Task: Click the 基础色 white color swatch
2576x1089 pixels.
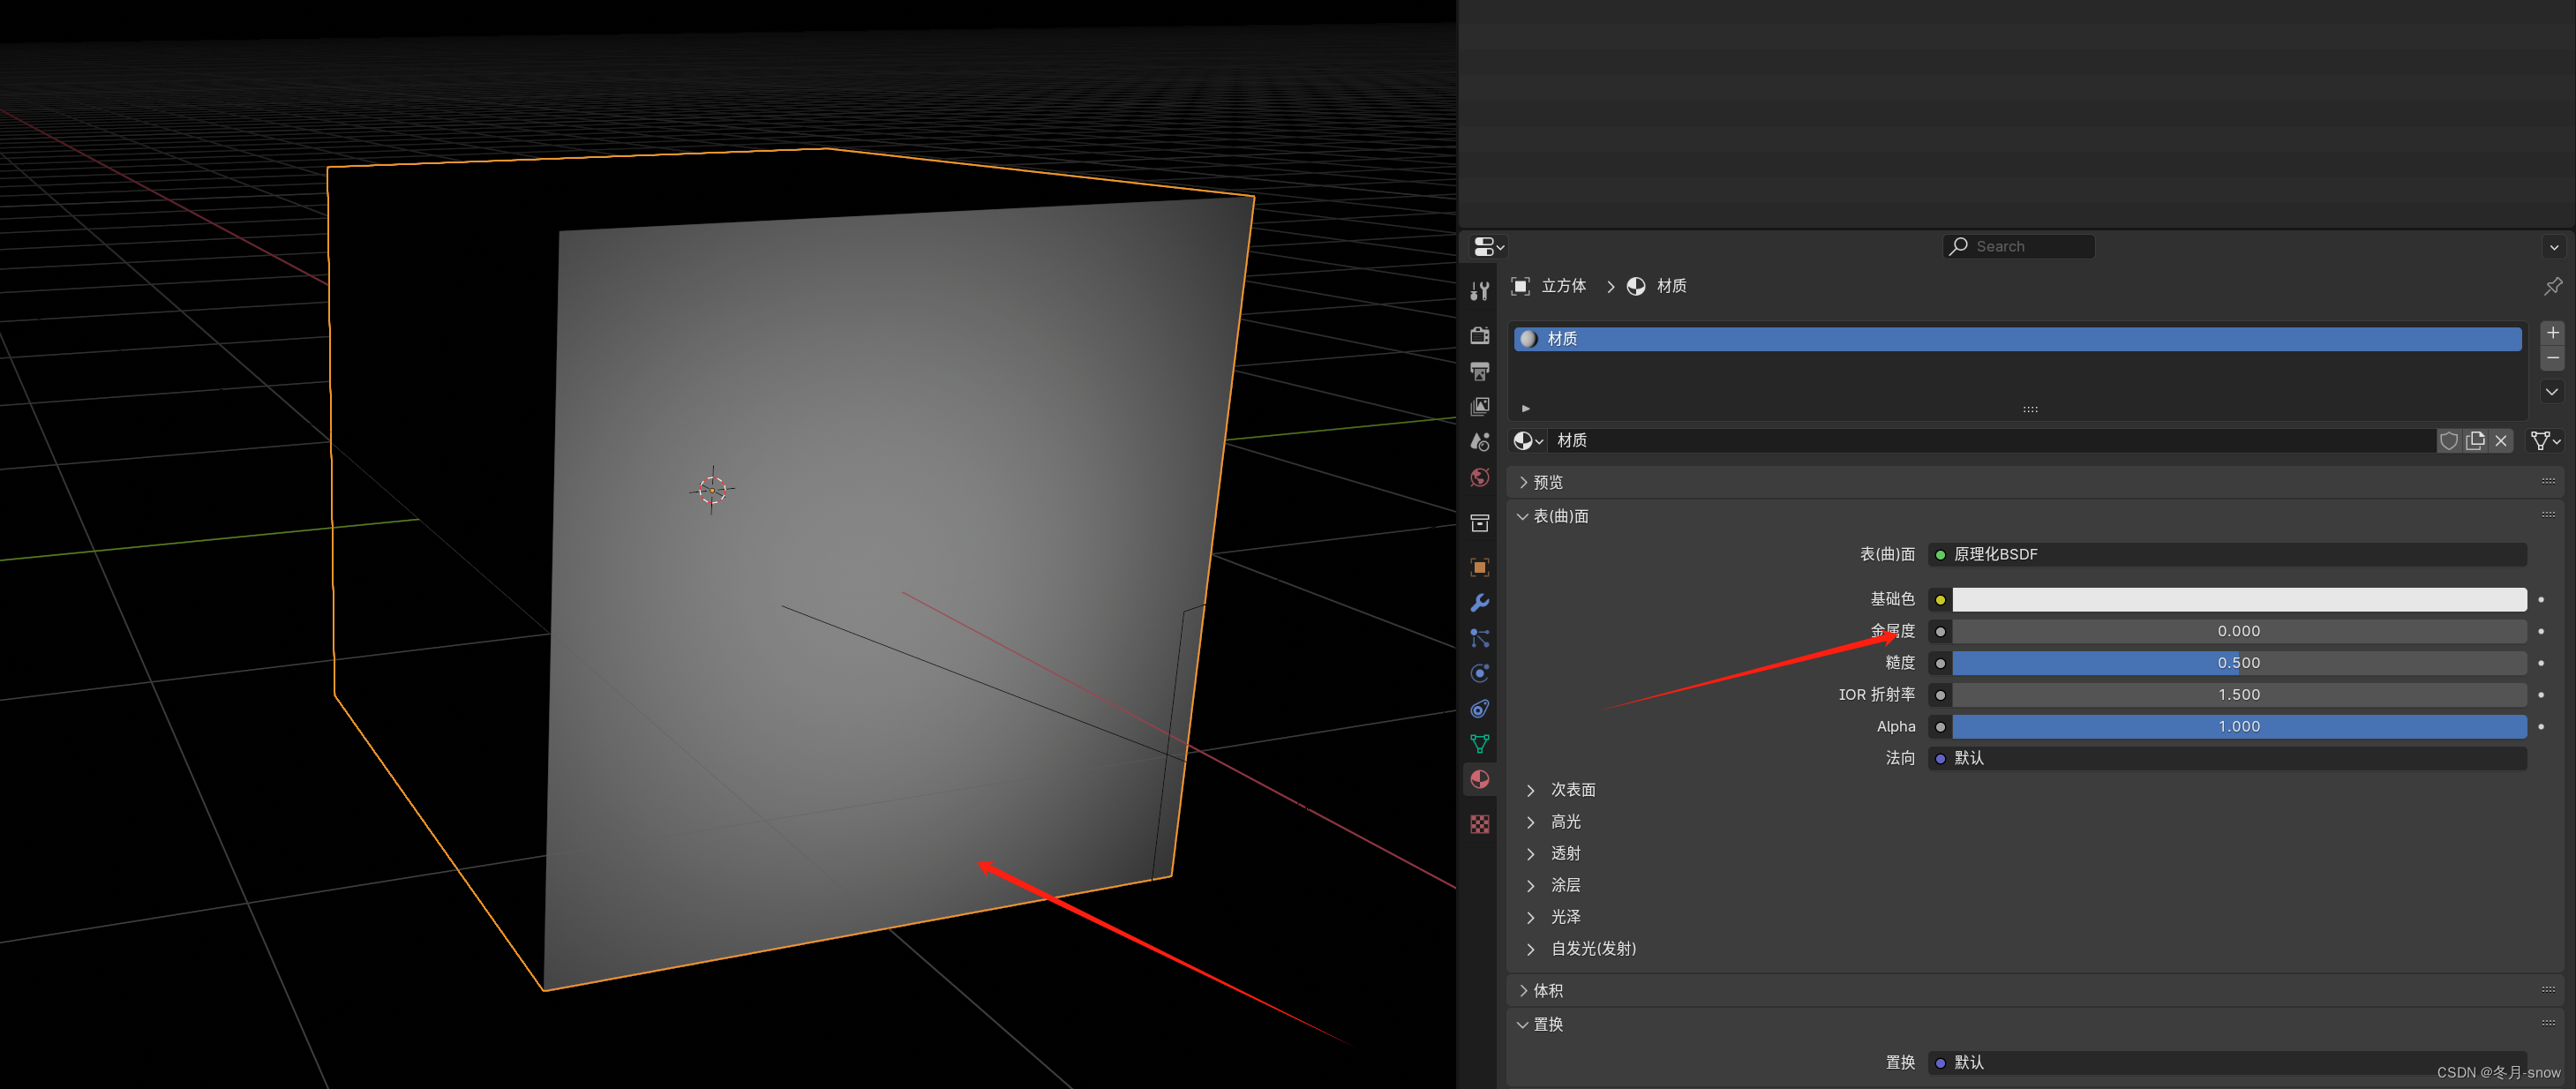Action: (x=2238, y=600)
